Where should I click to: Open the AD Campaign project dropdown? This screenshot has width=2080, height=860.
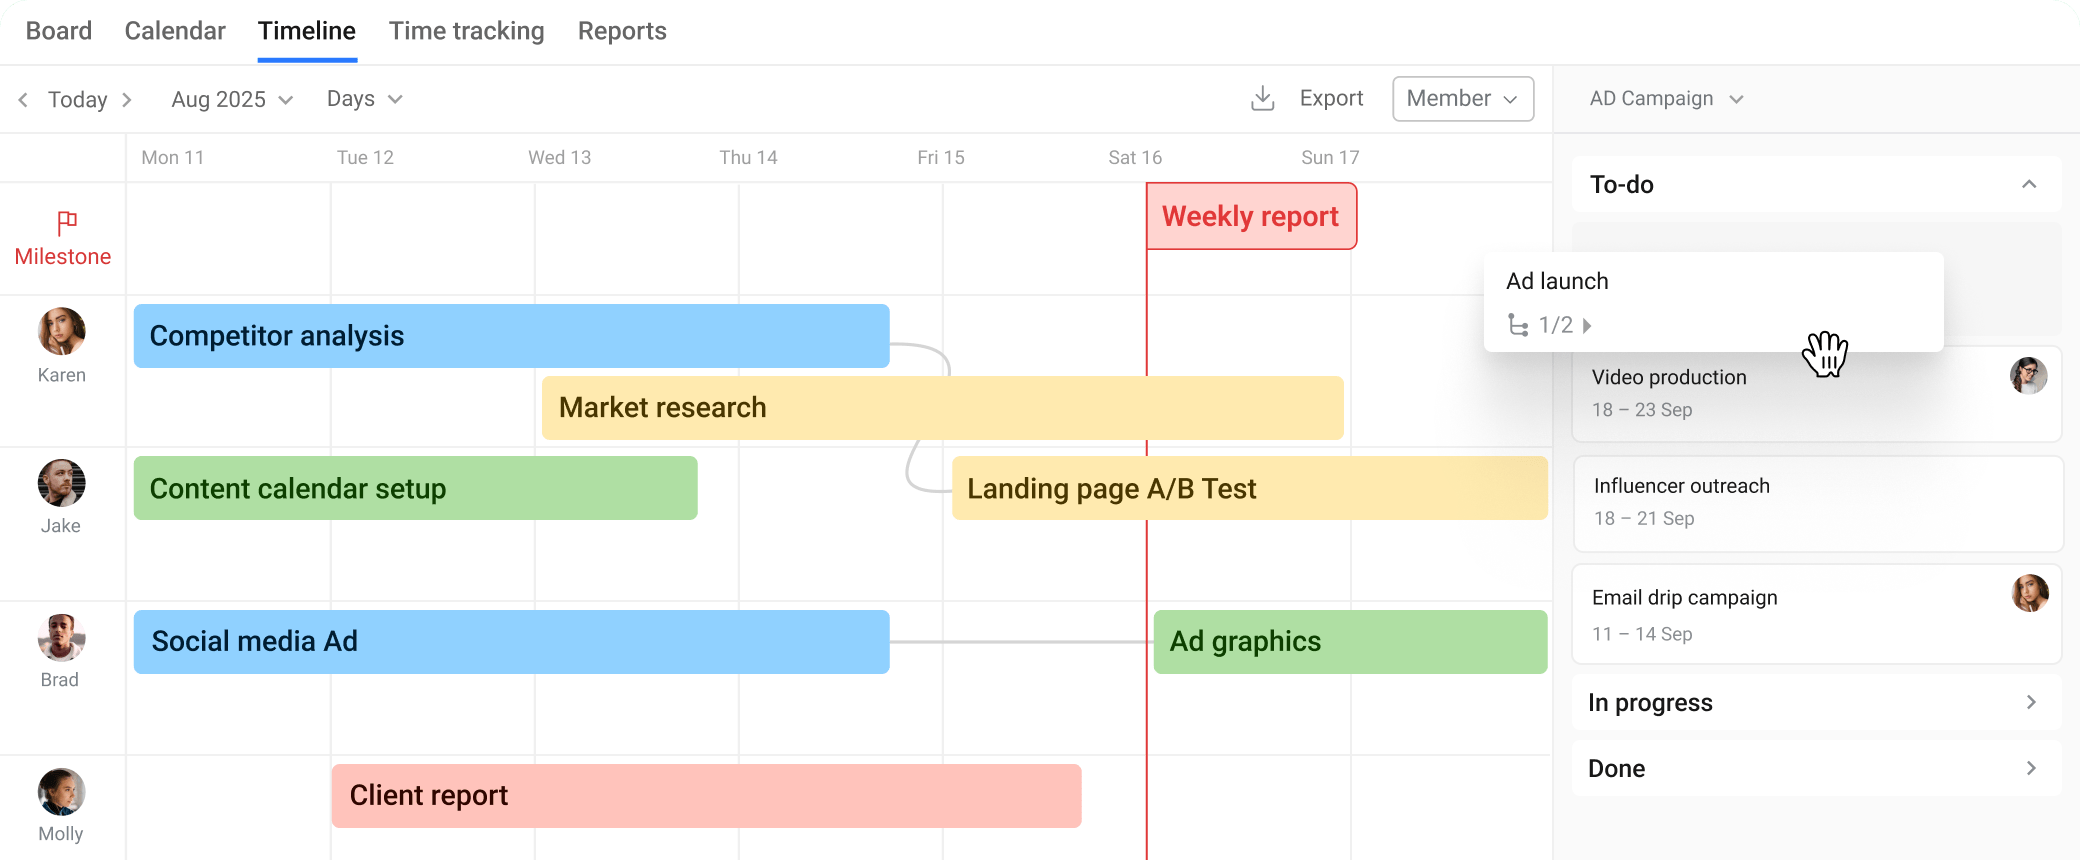(1666, 99)
